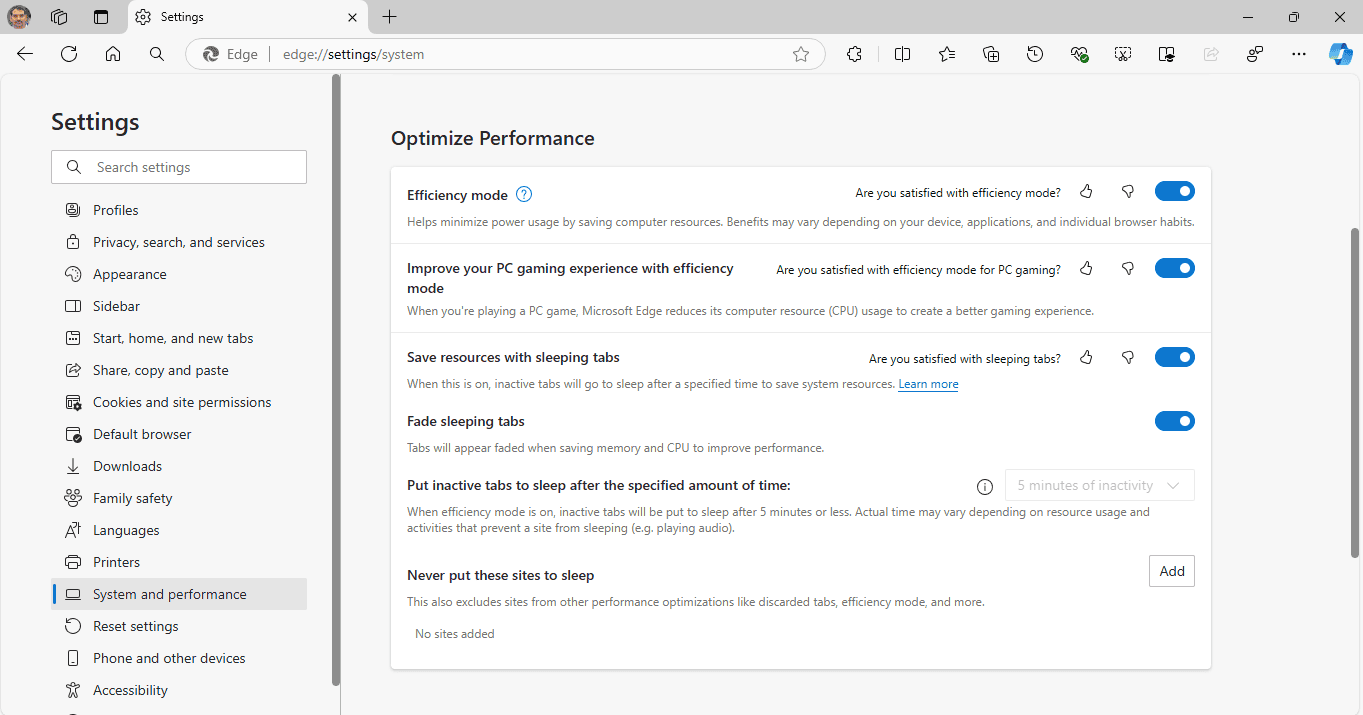Image resolution: width=1363 pixels, height=715 pixels.
Task: Open Phone and other devices
Action: 179,658
